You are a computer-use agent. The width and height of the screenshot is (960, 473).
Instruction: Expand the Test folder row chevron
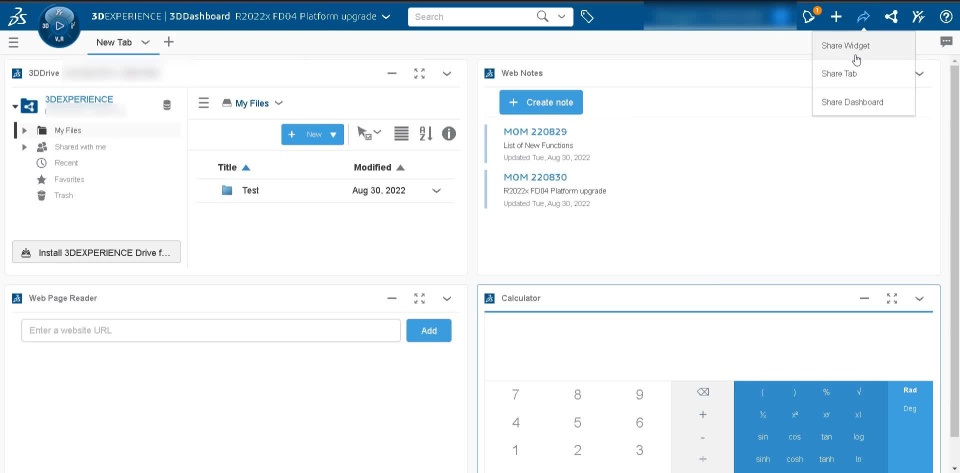click(x=437, y=191)
